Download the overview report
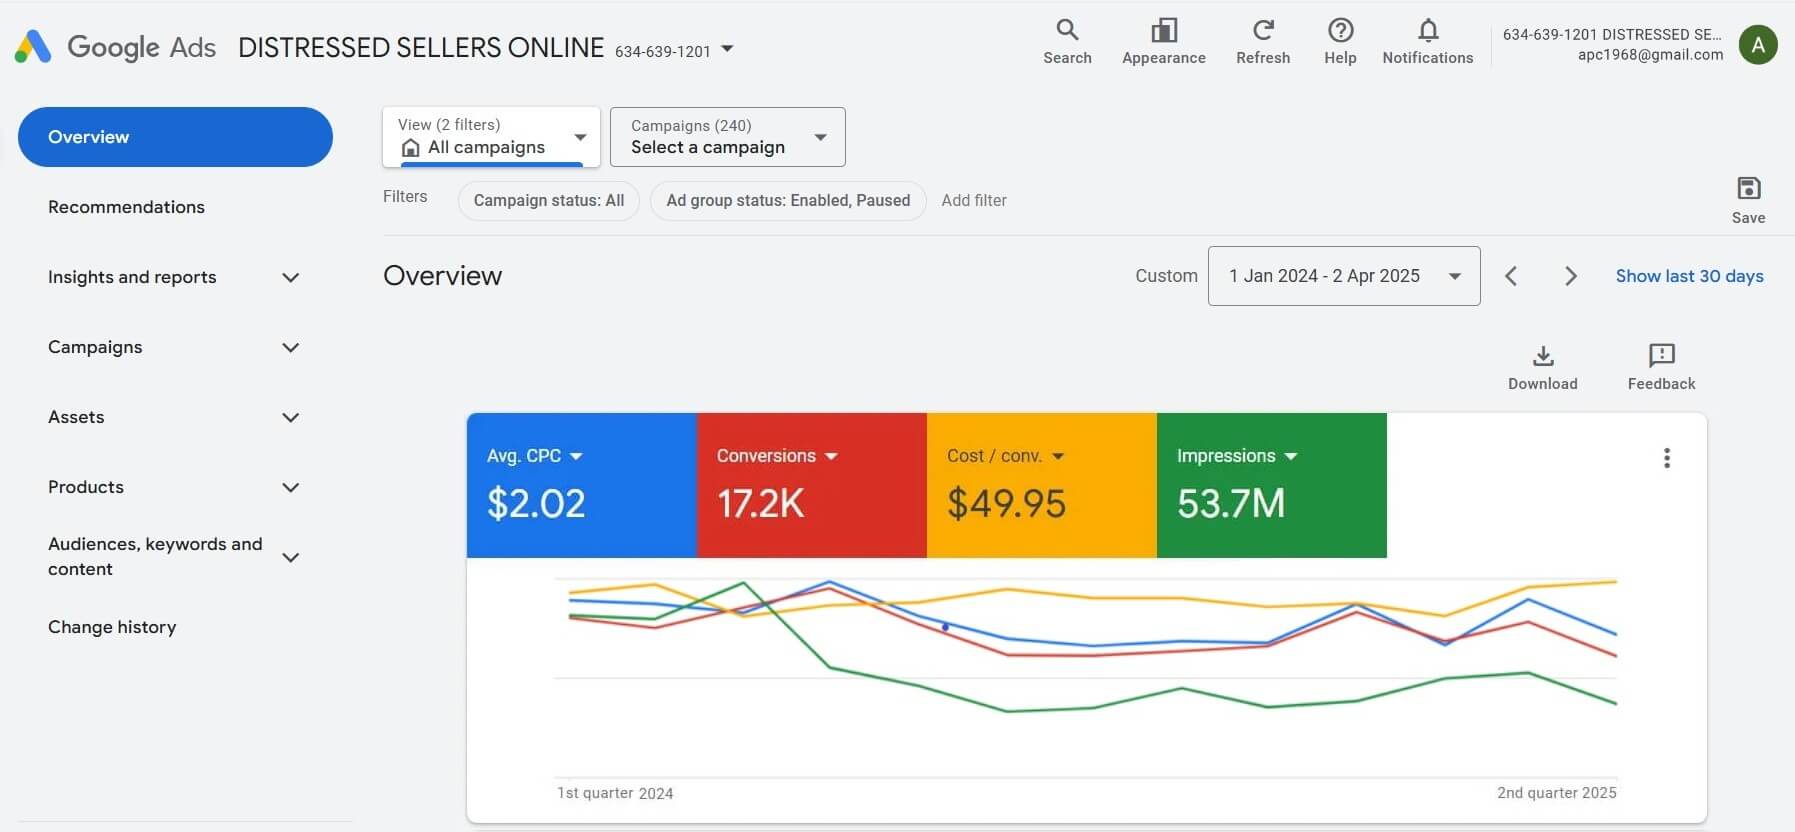1795x832 pixels. pos(1542,367)
